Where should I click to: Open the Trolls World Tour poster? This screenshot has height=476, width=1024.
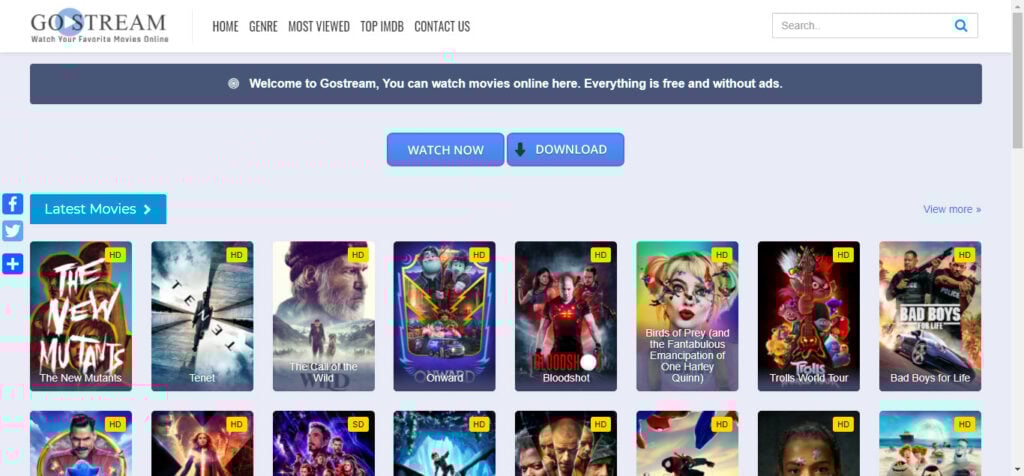809,316
